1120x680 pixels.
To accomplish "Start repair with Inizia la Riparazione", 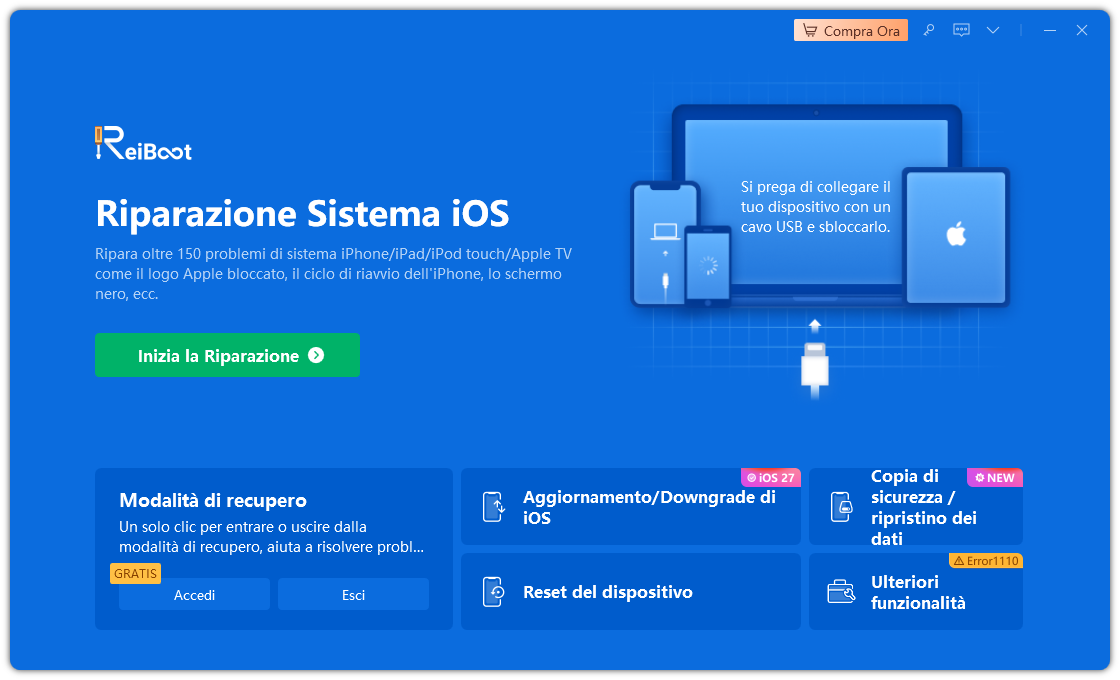I will [x=227, y=355].
